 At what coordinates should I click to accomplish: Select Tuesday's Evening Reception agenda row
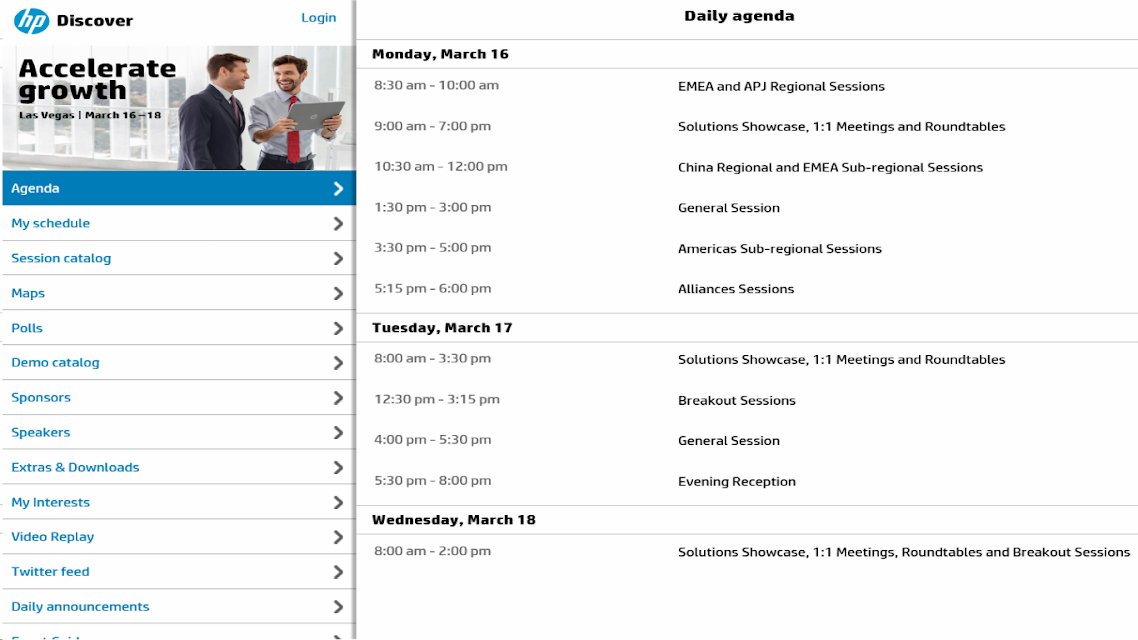pyautogui.click(x=748, y=481)
